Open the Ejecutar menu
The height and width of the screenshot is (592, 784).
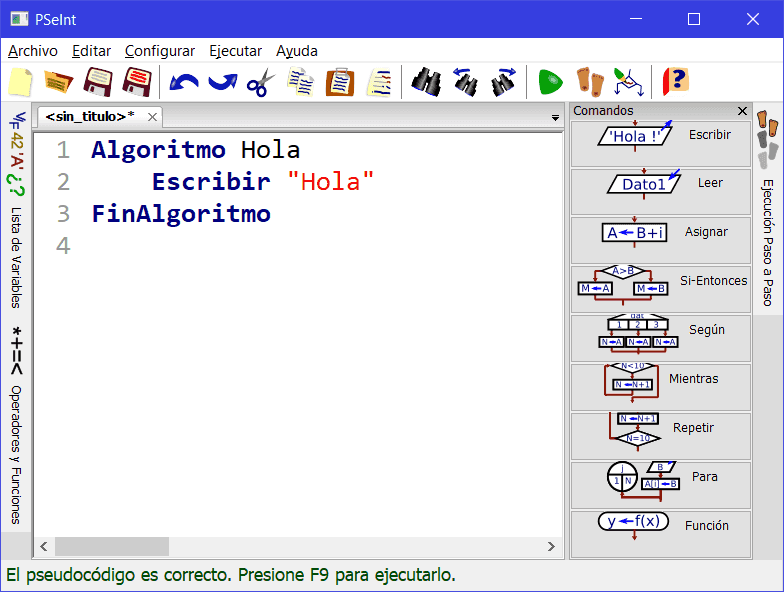[236, 51]
